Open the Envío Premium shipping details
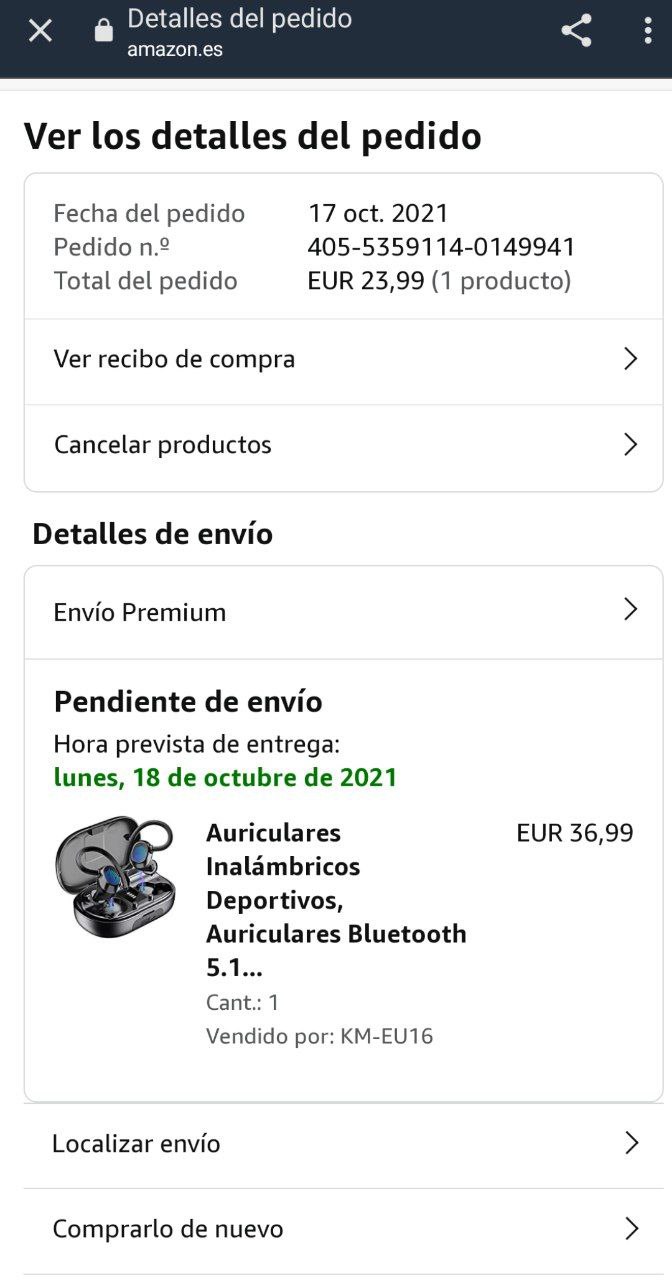 click(x=343, y=612)
